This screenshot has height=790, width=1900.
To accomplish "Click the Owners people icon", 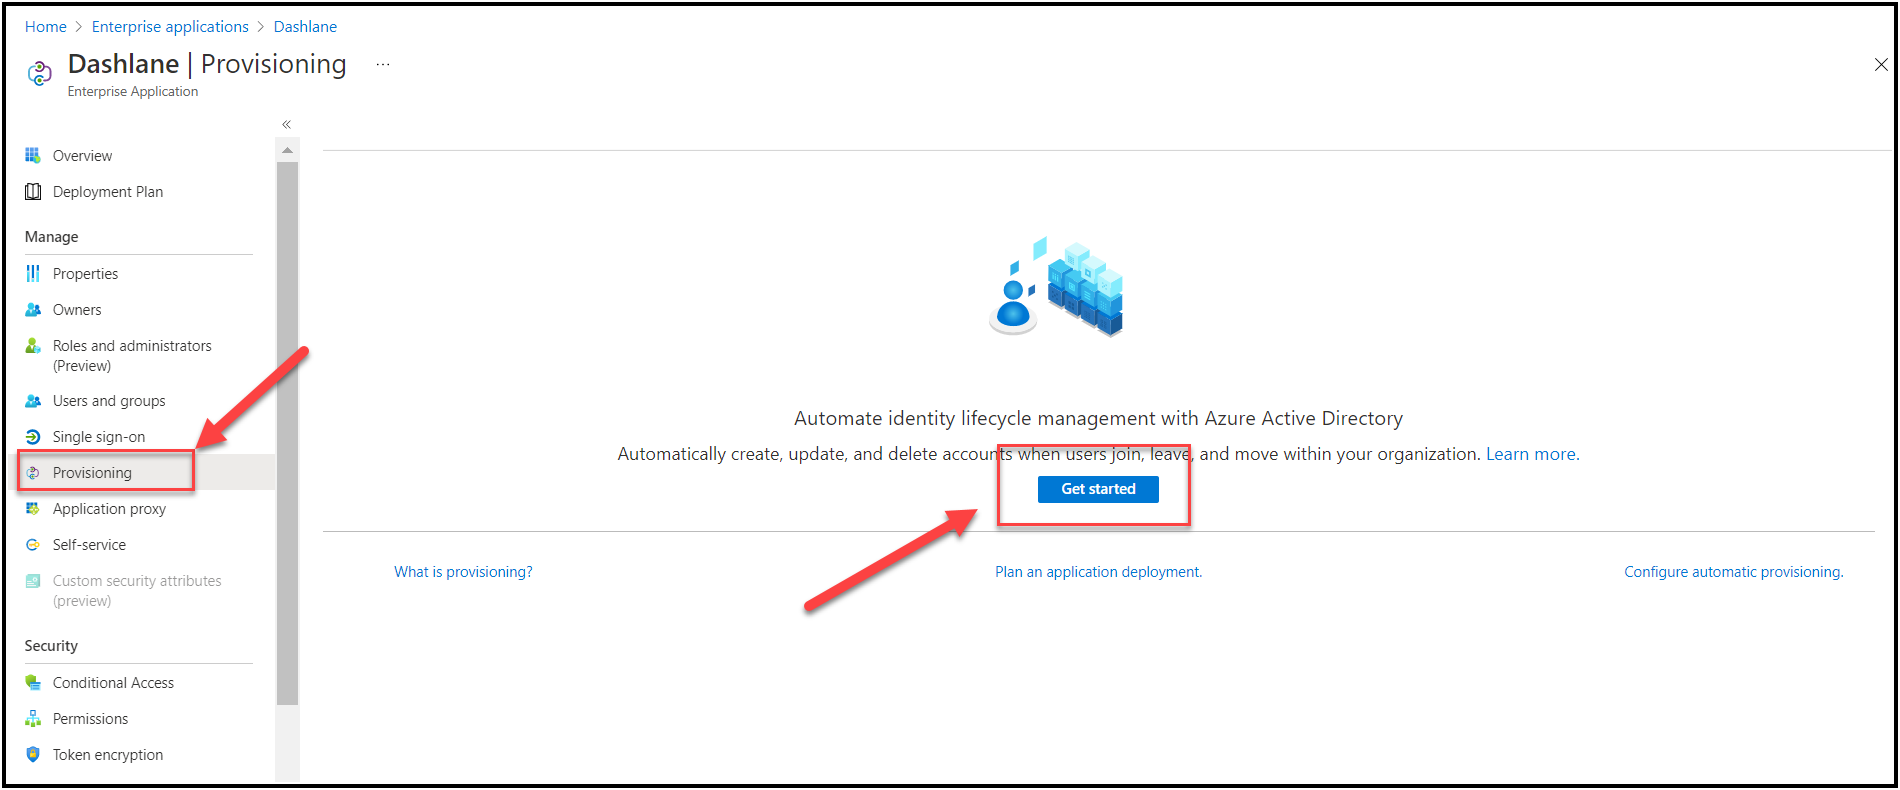I will click(x=33, y=310).
